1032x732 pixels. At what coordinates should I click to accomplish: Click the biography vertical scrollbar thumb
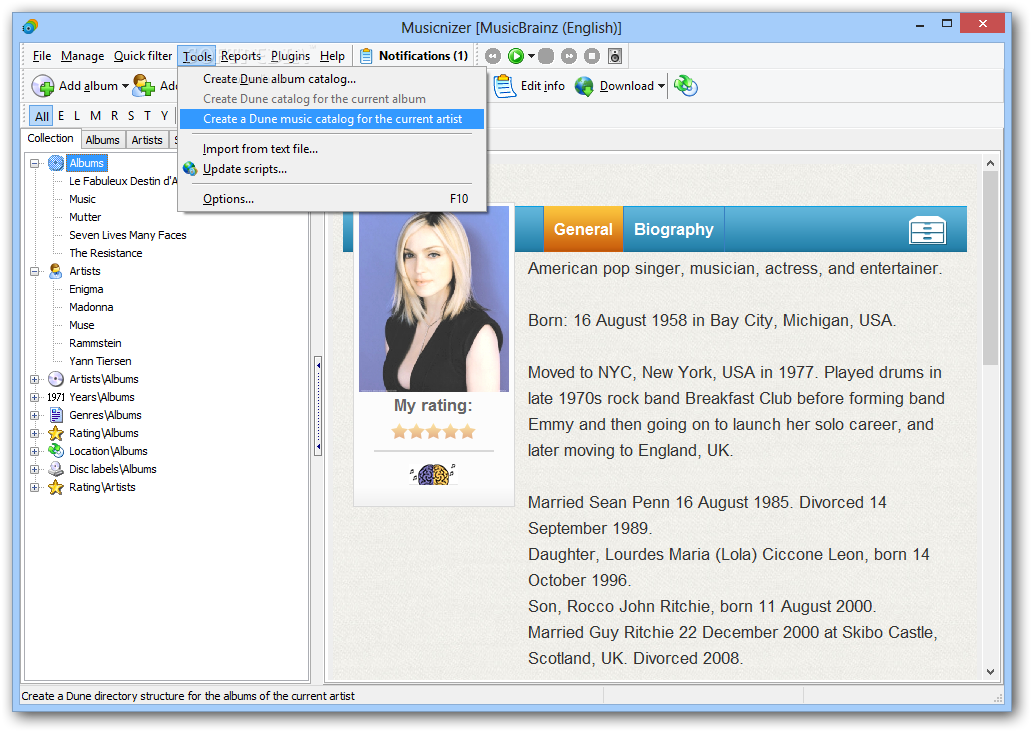pyautogui.click(x=990, y=268)
